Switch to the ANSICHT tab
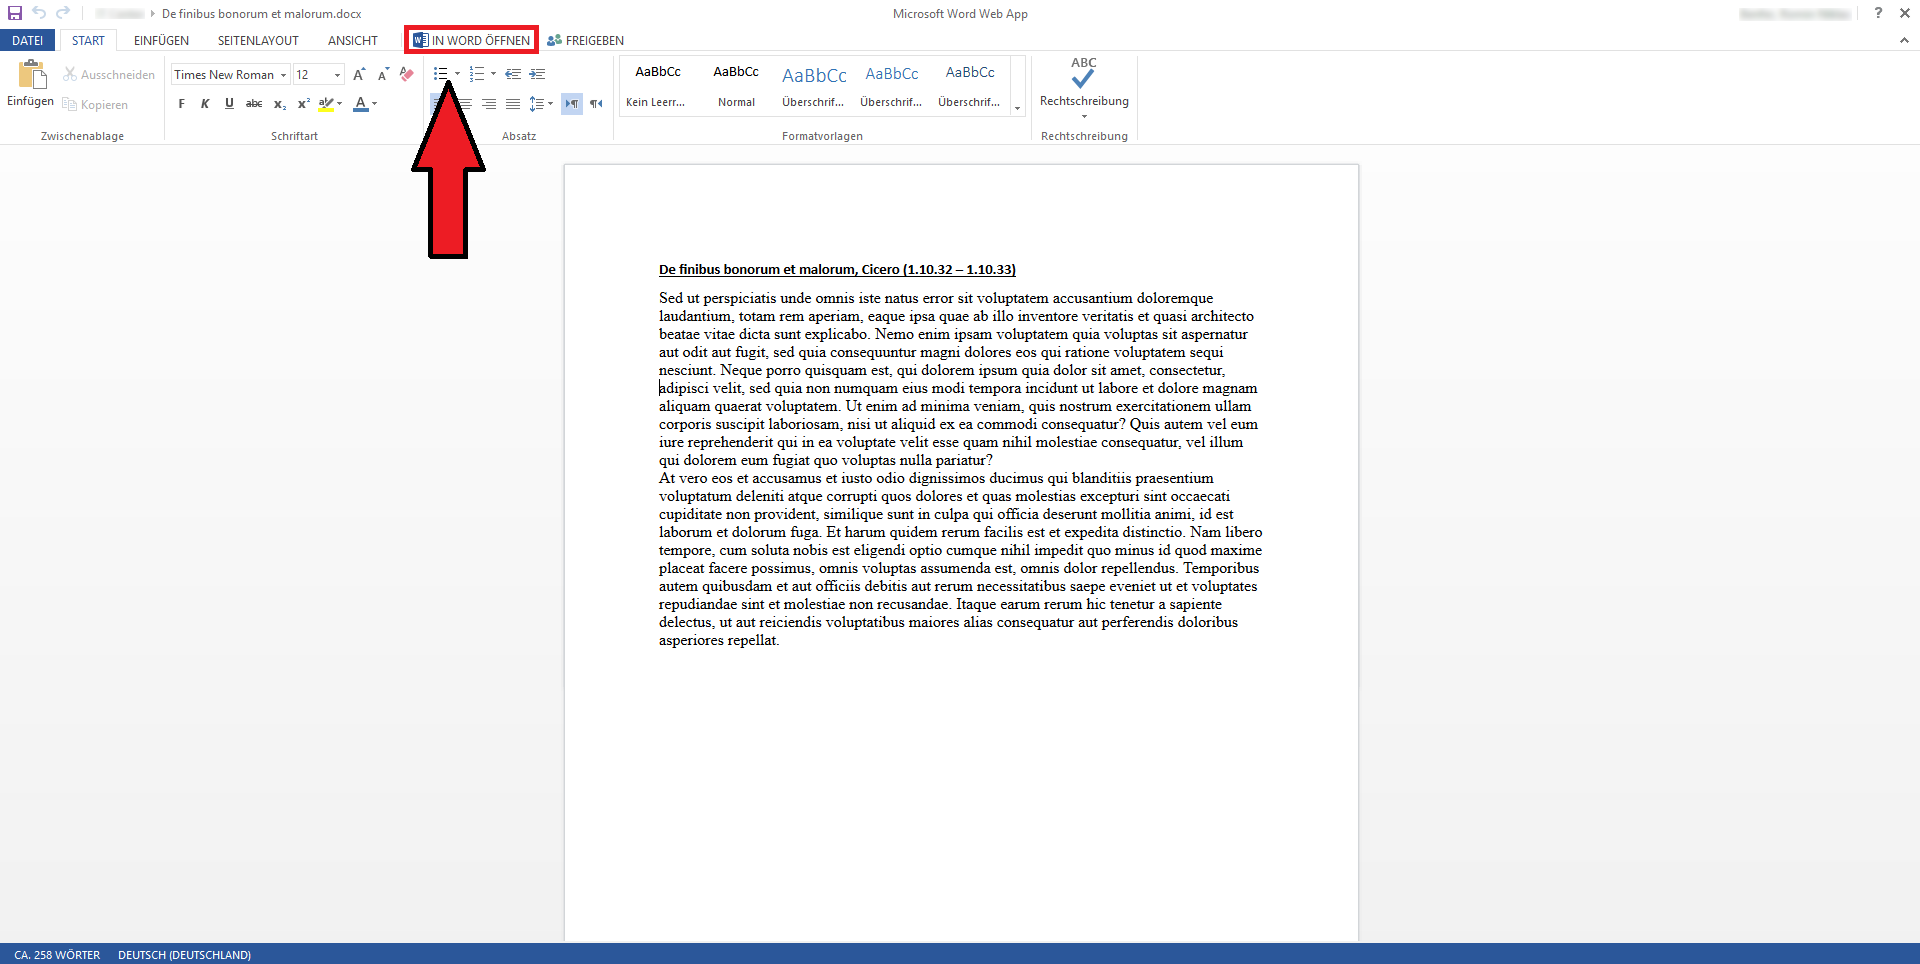 pyautogui.click(x=353, y=41)
